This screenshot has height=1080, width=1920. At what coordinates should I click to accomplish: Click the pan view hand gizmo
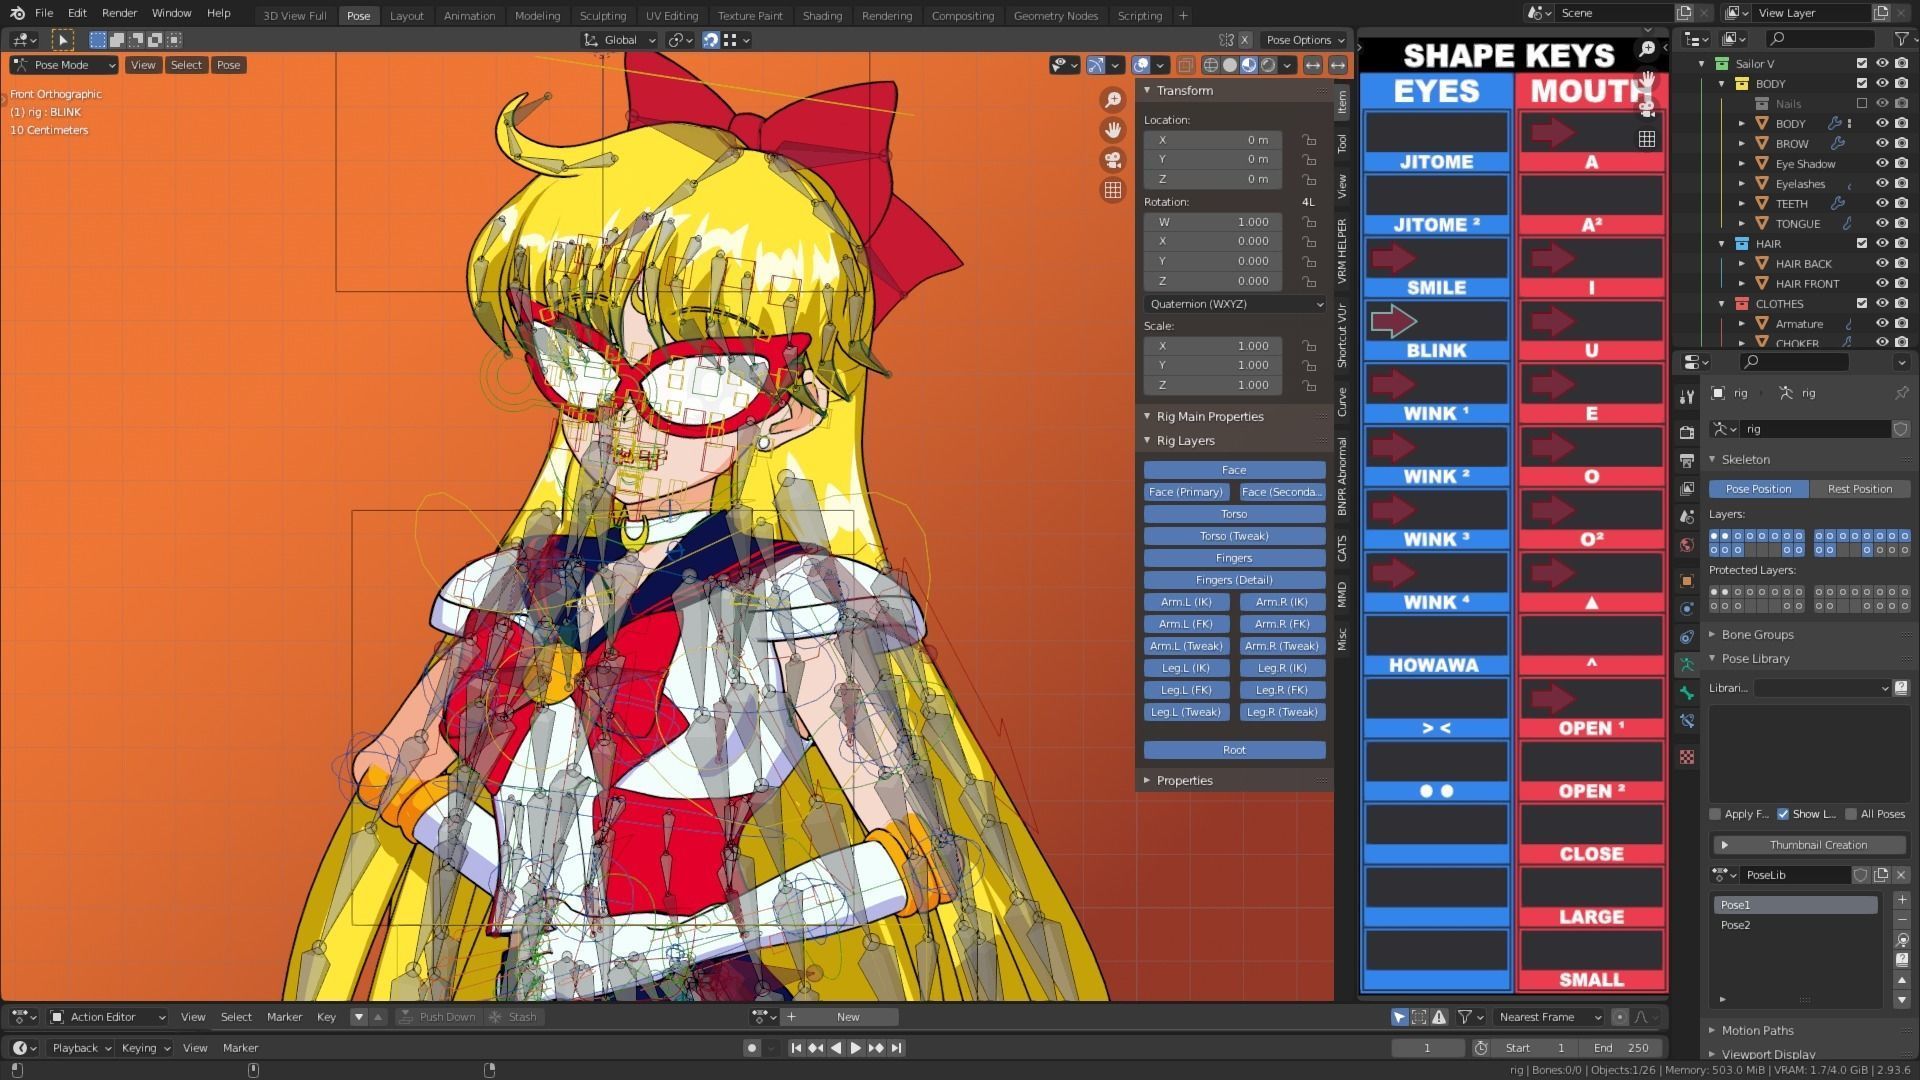pyautogui.click(x=1112, y=129)
